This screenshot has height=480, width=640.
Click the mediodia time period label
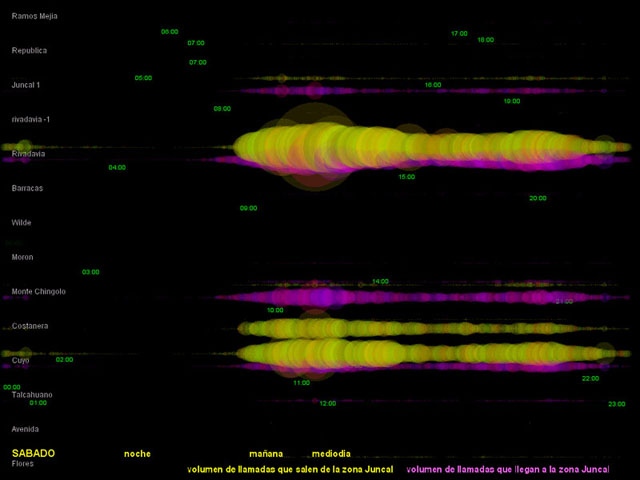(x=331, y=454)
